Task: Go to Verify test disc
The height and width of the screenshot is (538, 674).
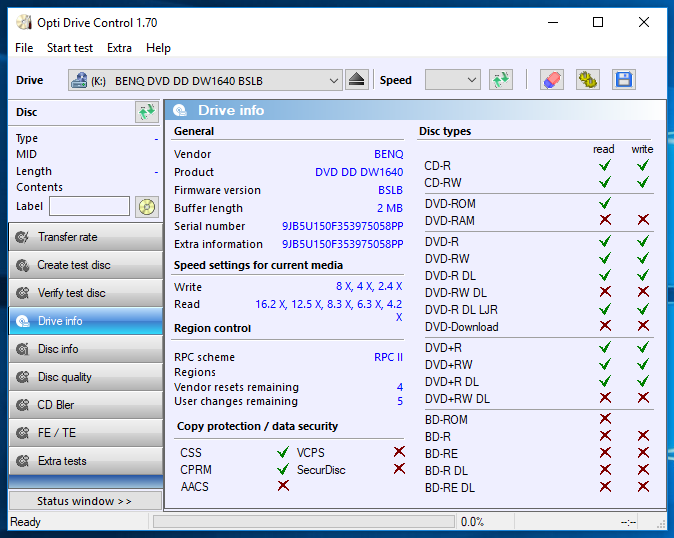Action: [x=86, y=293]
